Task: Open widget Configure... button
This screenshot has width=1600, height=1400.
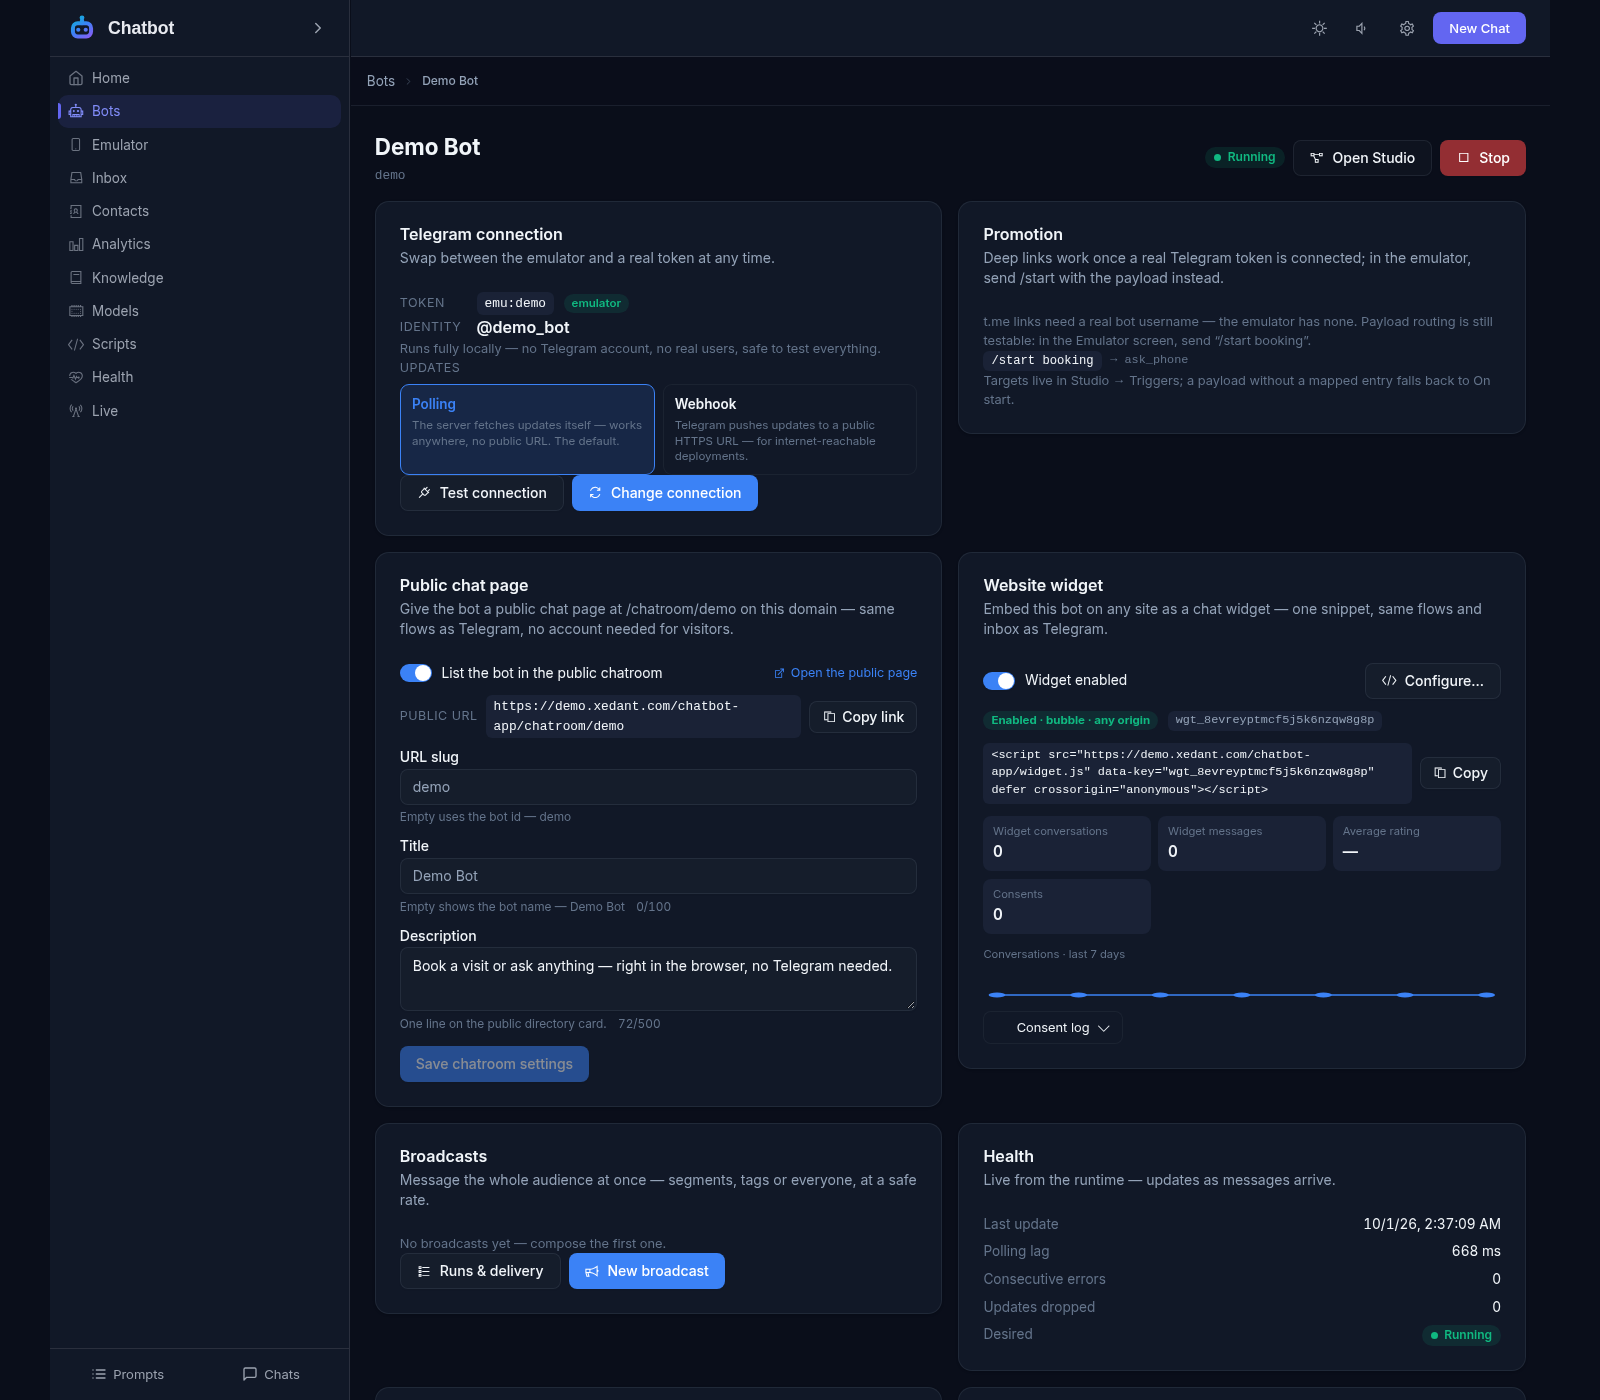Action: (1433, 681)
